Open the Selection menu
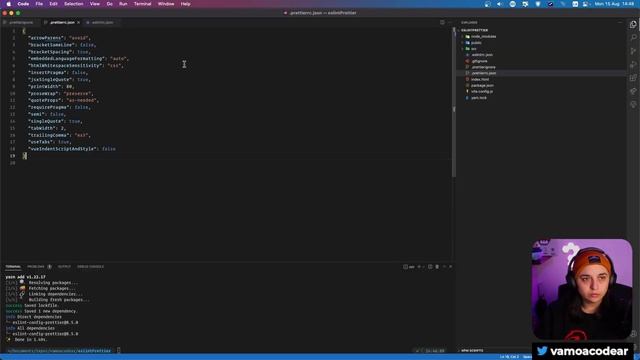The width and height of the screenshot is (640, 360). click(74, 4)
